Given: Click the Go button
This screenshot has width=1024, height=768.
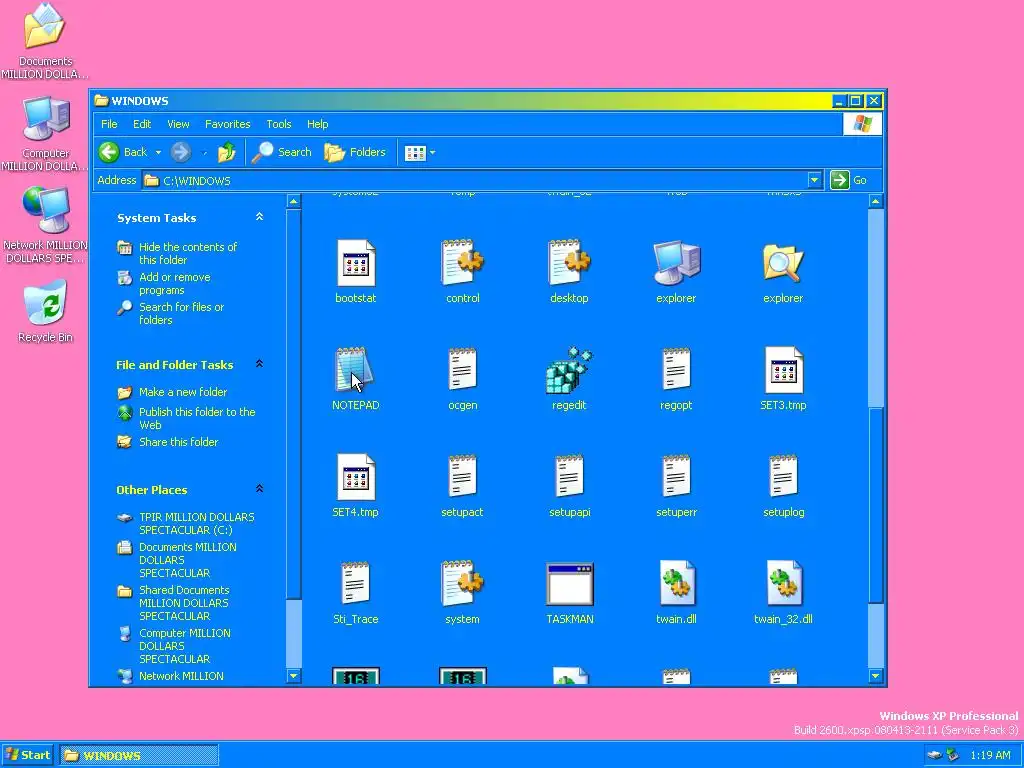Looking at the screenshot, I should click(849, 180).
